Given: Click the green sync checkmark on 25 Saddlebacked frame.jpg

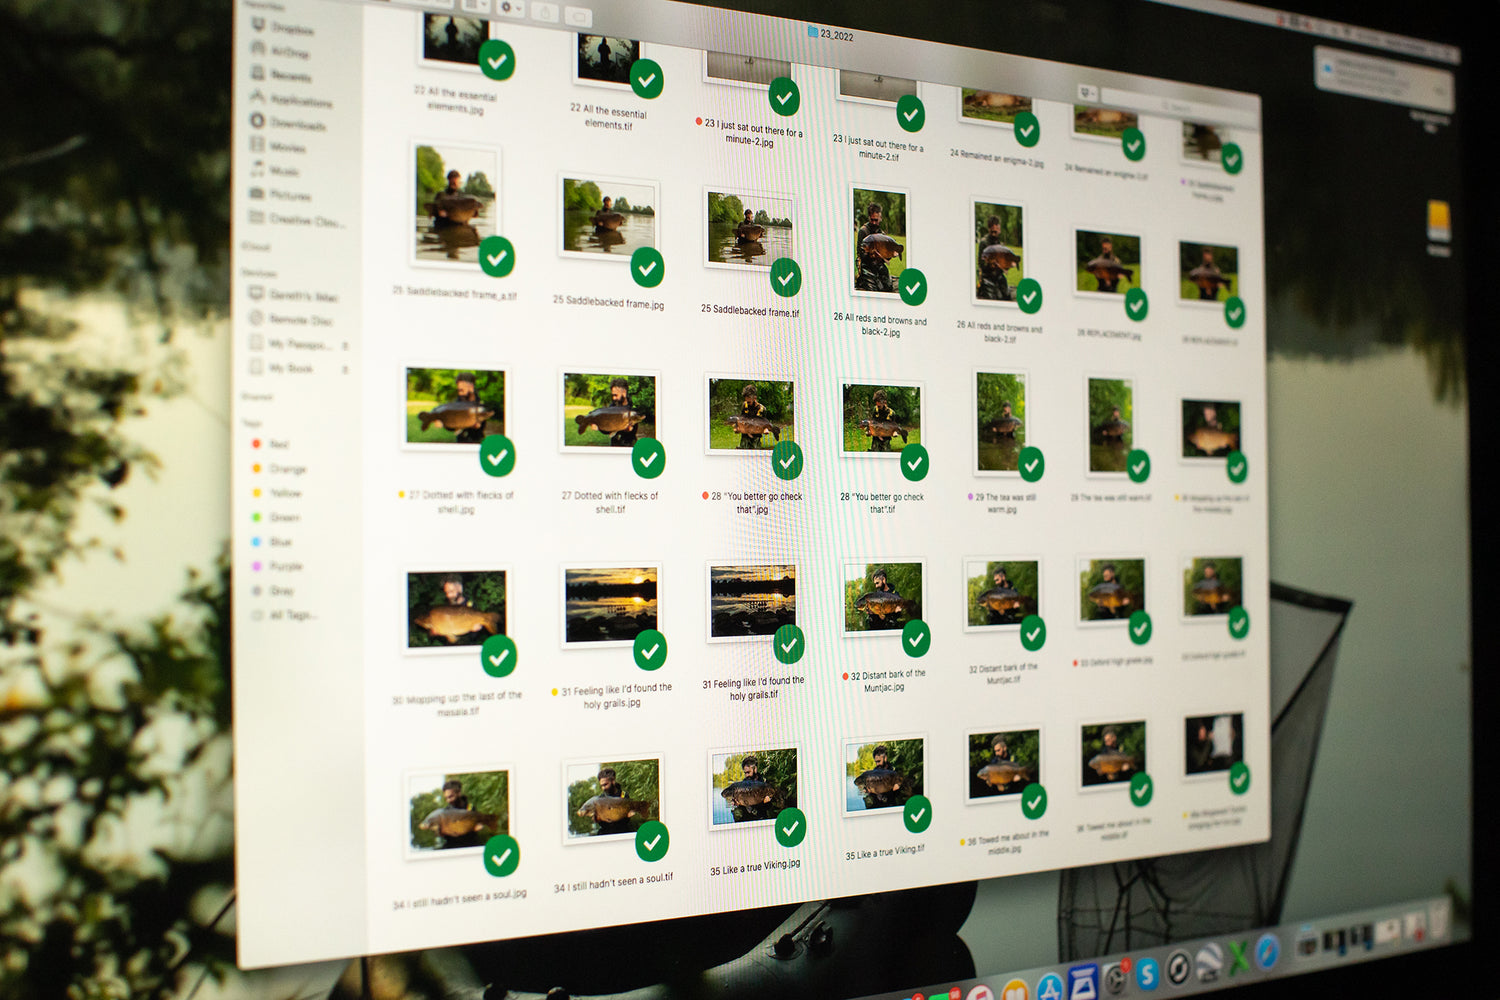Looking at the screenshot, I should click(648, 267).
